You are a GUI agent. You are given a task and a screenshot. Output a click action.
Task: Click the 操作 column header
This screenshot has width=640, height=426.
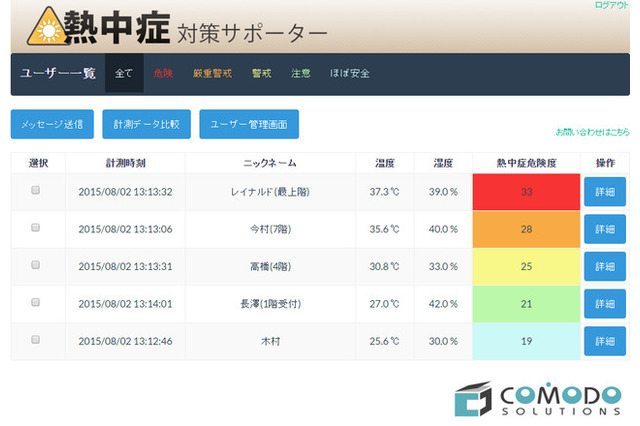pos(605,163)
